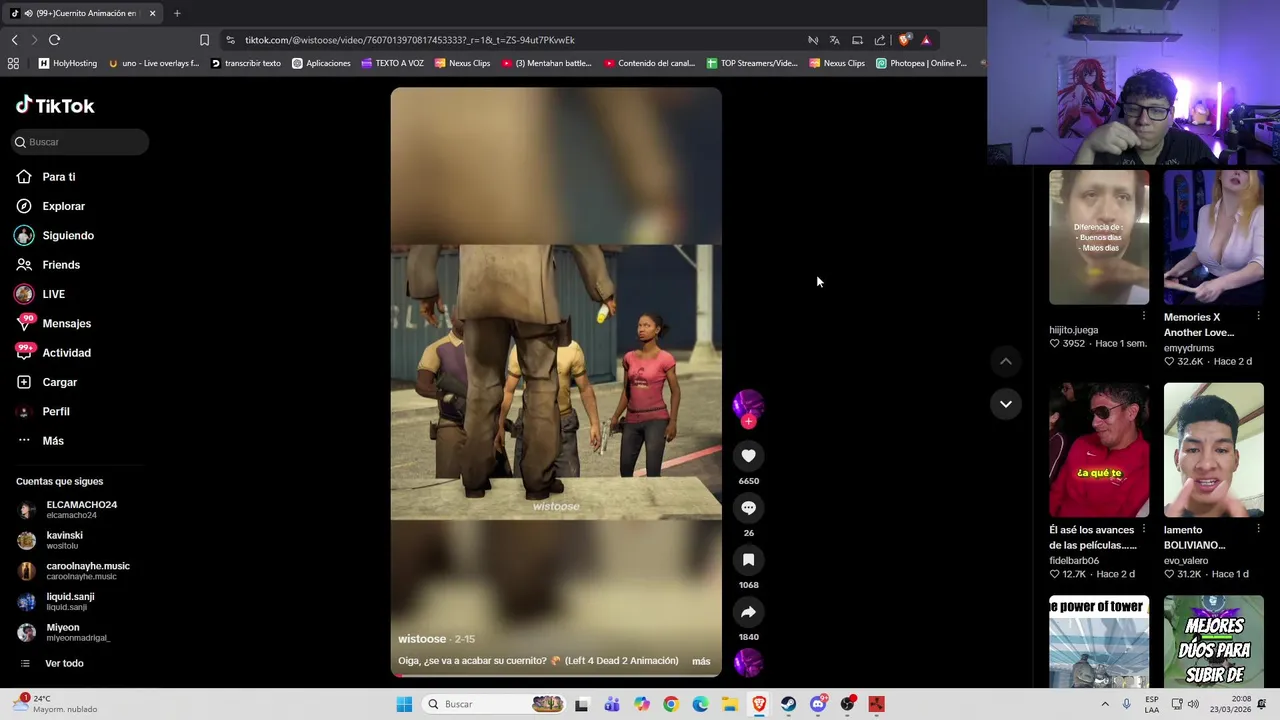Screen dimensions: 1280x720
Task: Go to next video with down chevron
Action: [x=1006, y=404]
